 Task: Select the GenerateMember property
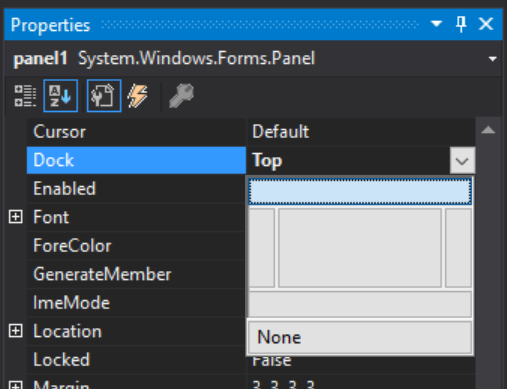136,274
